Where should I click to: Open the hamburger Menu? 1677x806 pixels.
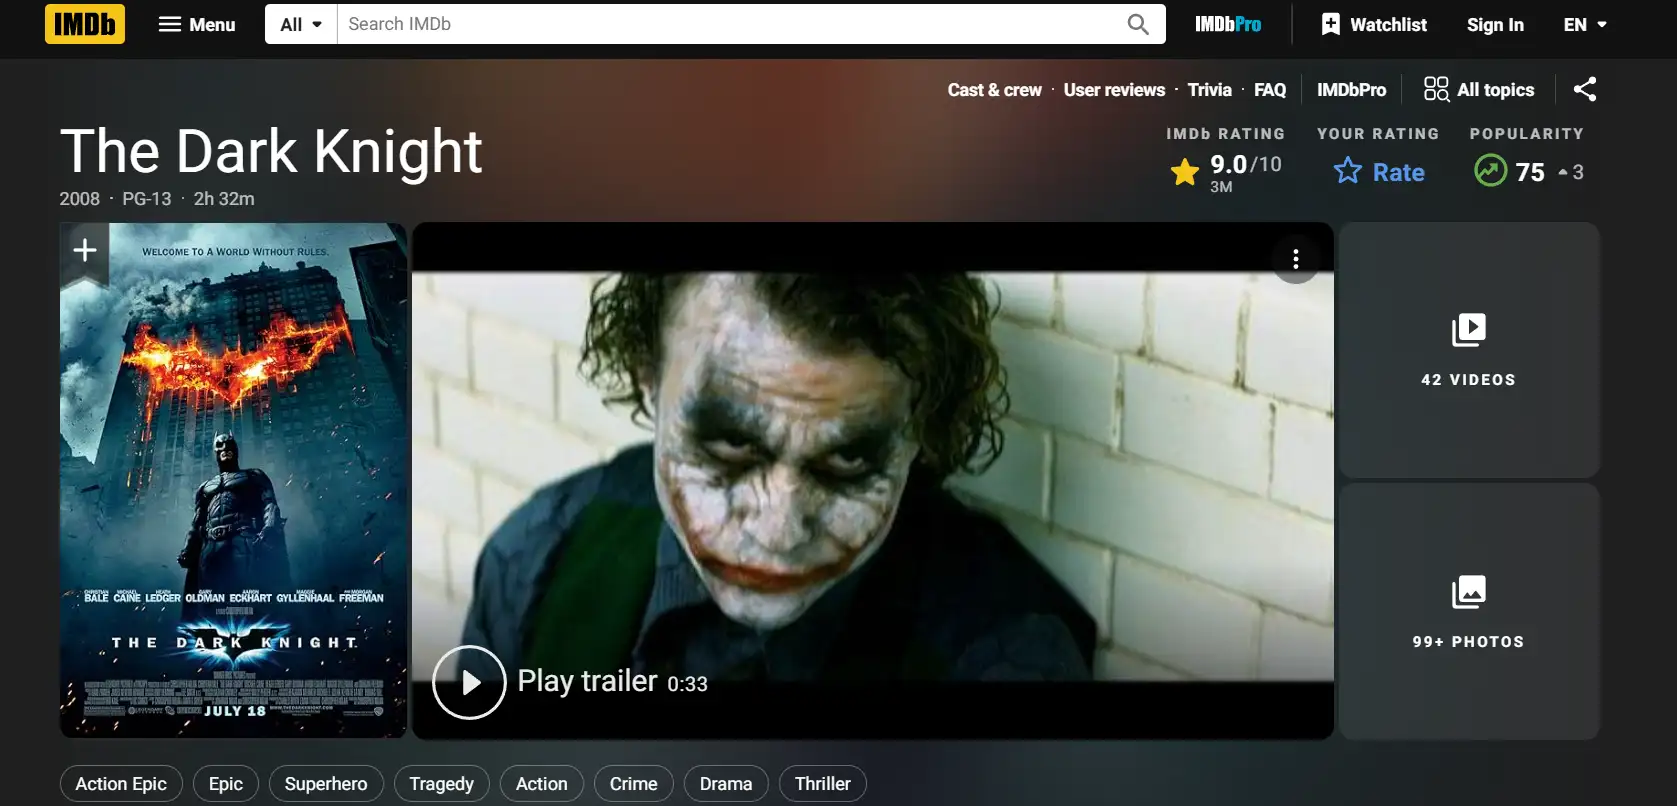197,24
